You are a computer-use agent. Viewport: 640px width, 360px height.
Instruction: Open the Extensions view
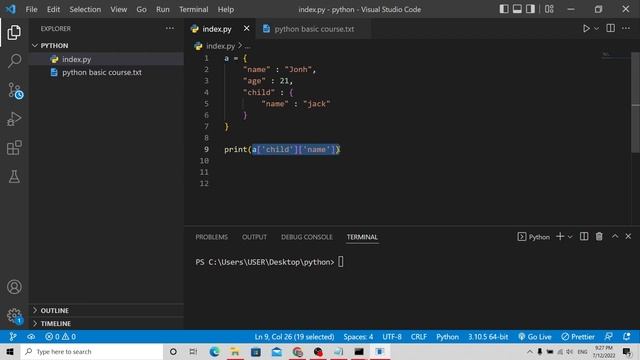[x=14, y=148]
